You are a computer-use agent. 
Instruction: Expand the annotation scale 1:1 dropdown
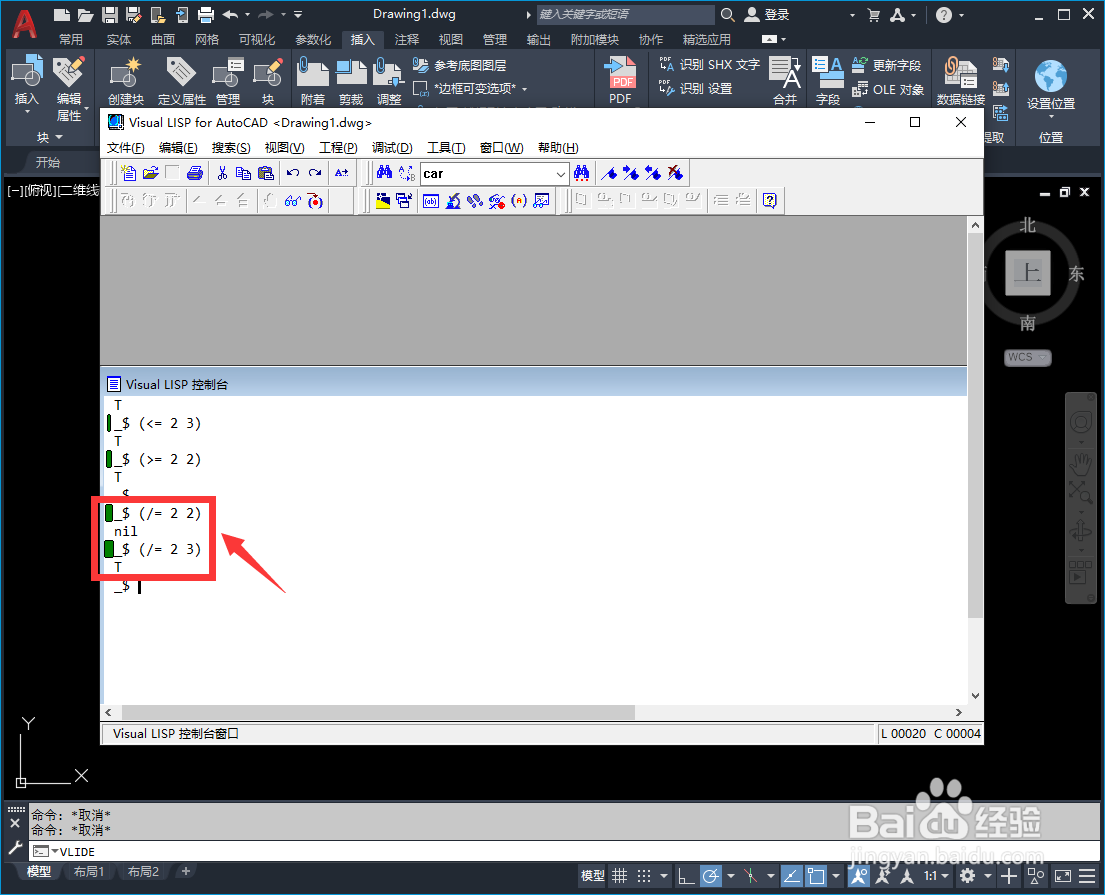click(945, 876)
